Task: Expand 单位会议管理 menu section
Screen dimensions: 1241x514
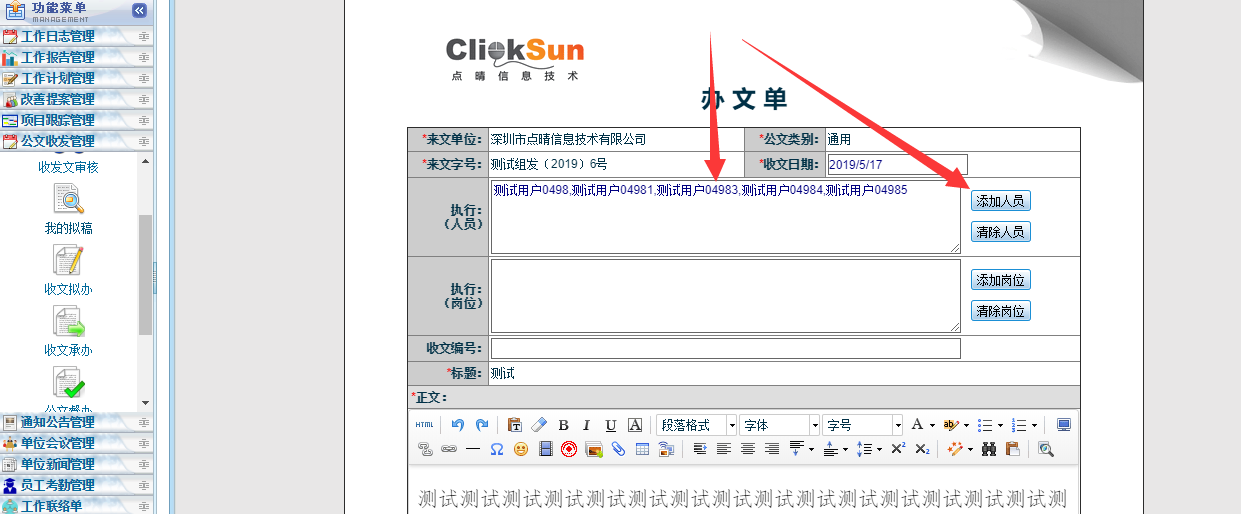Action: [x=77, y=443]
